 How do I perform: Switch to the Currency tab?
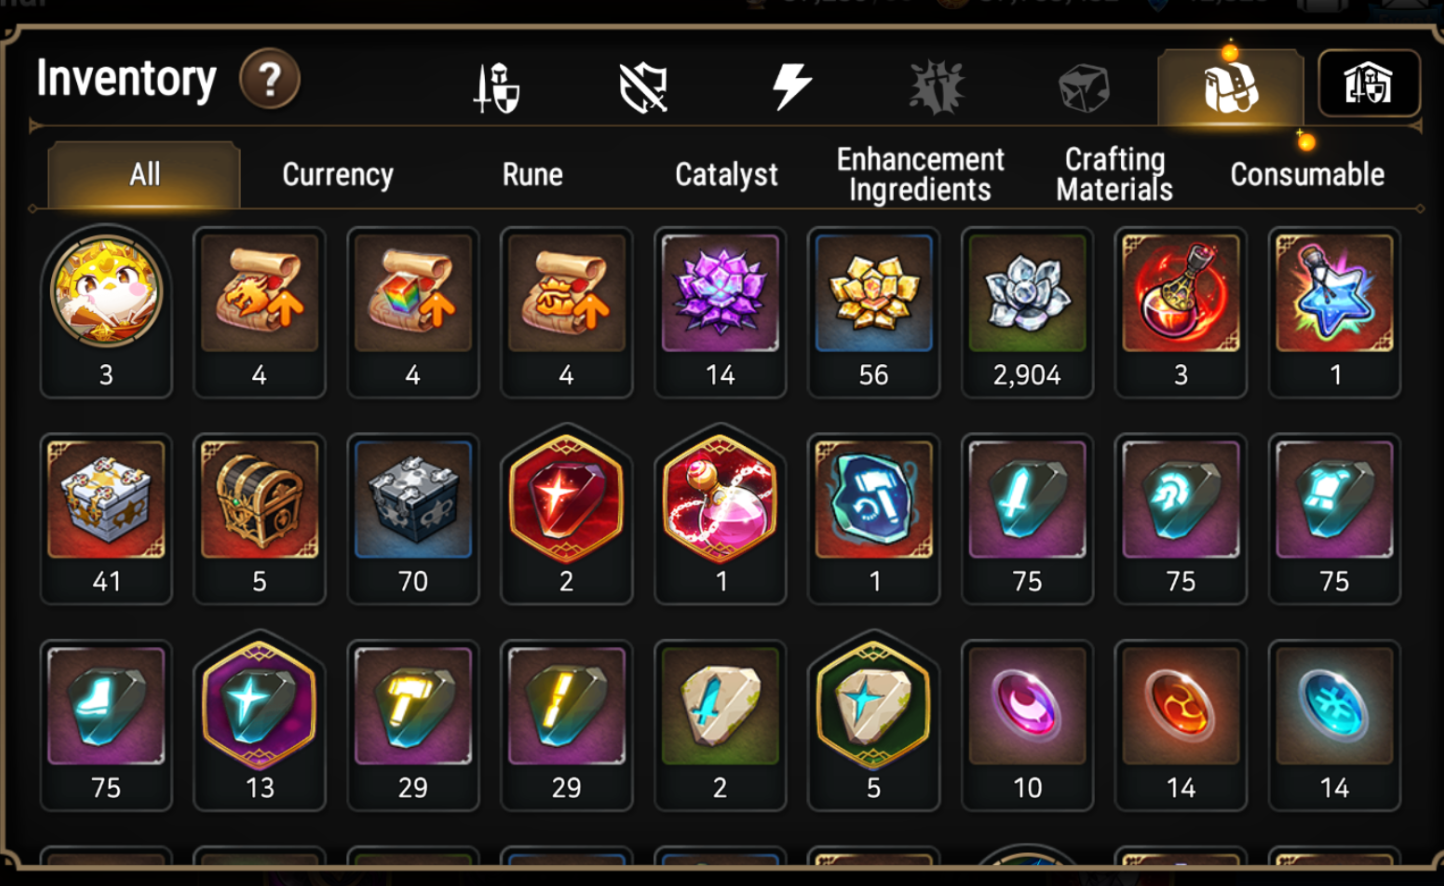click(x=338, y=175)
